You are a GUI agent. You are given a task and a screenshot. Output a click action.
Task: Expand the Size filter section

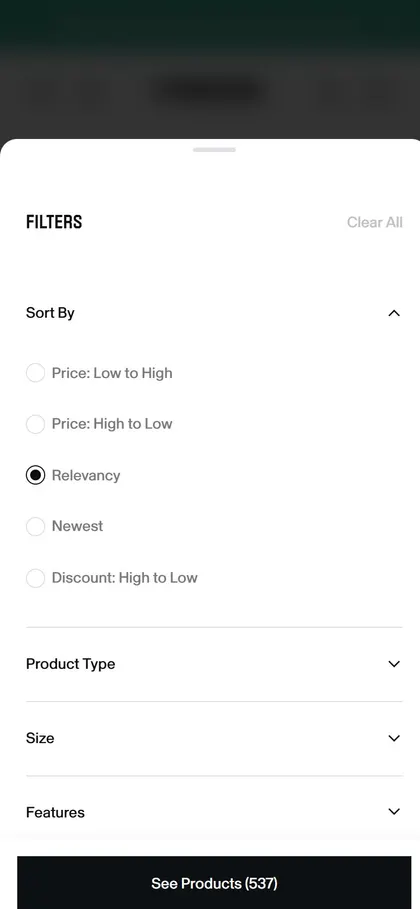214,738
